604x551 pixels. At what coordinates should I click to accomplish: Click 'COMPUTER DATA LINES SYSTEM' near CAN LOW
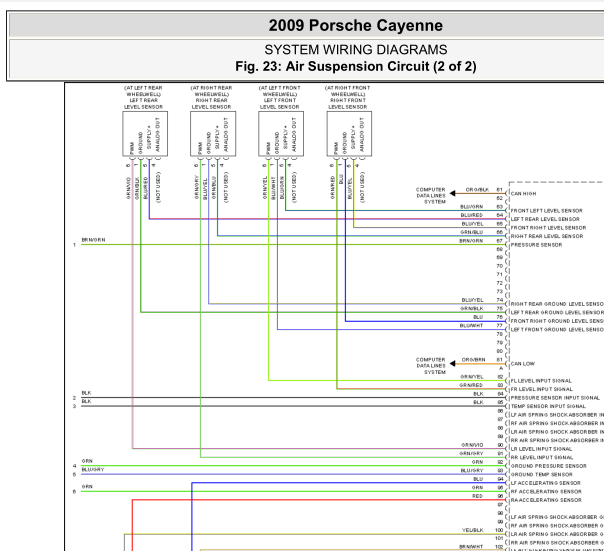click(431, 366)
